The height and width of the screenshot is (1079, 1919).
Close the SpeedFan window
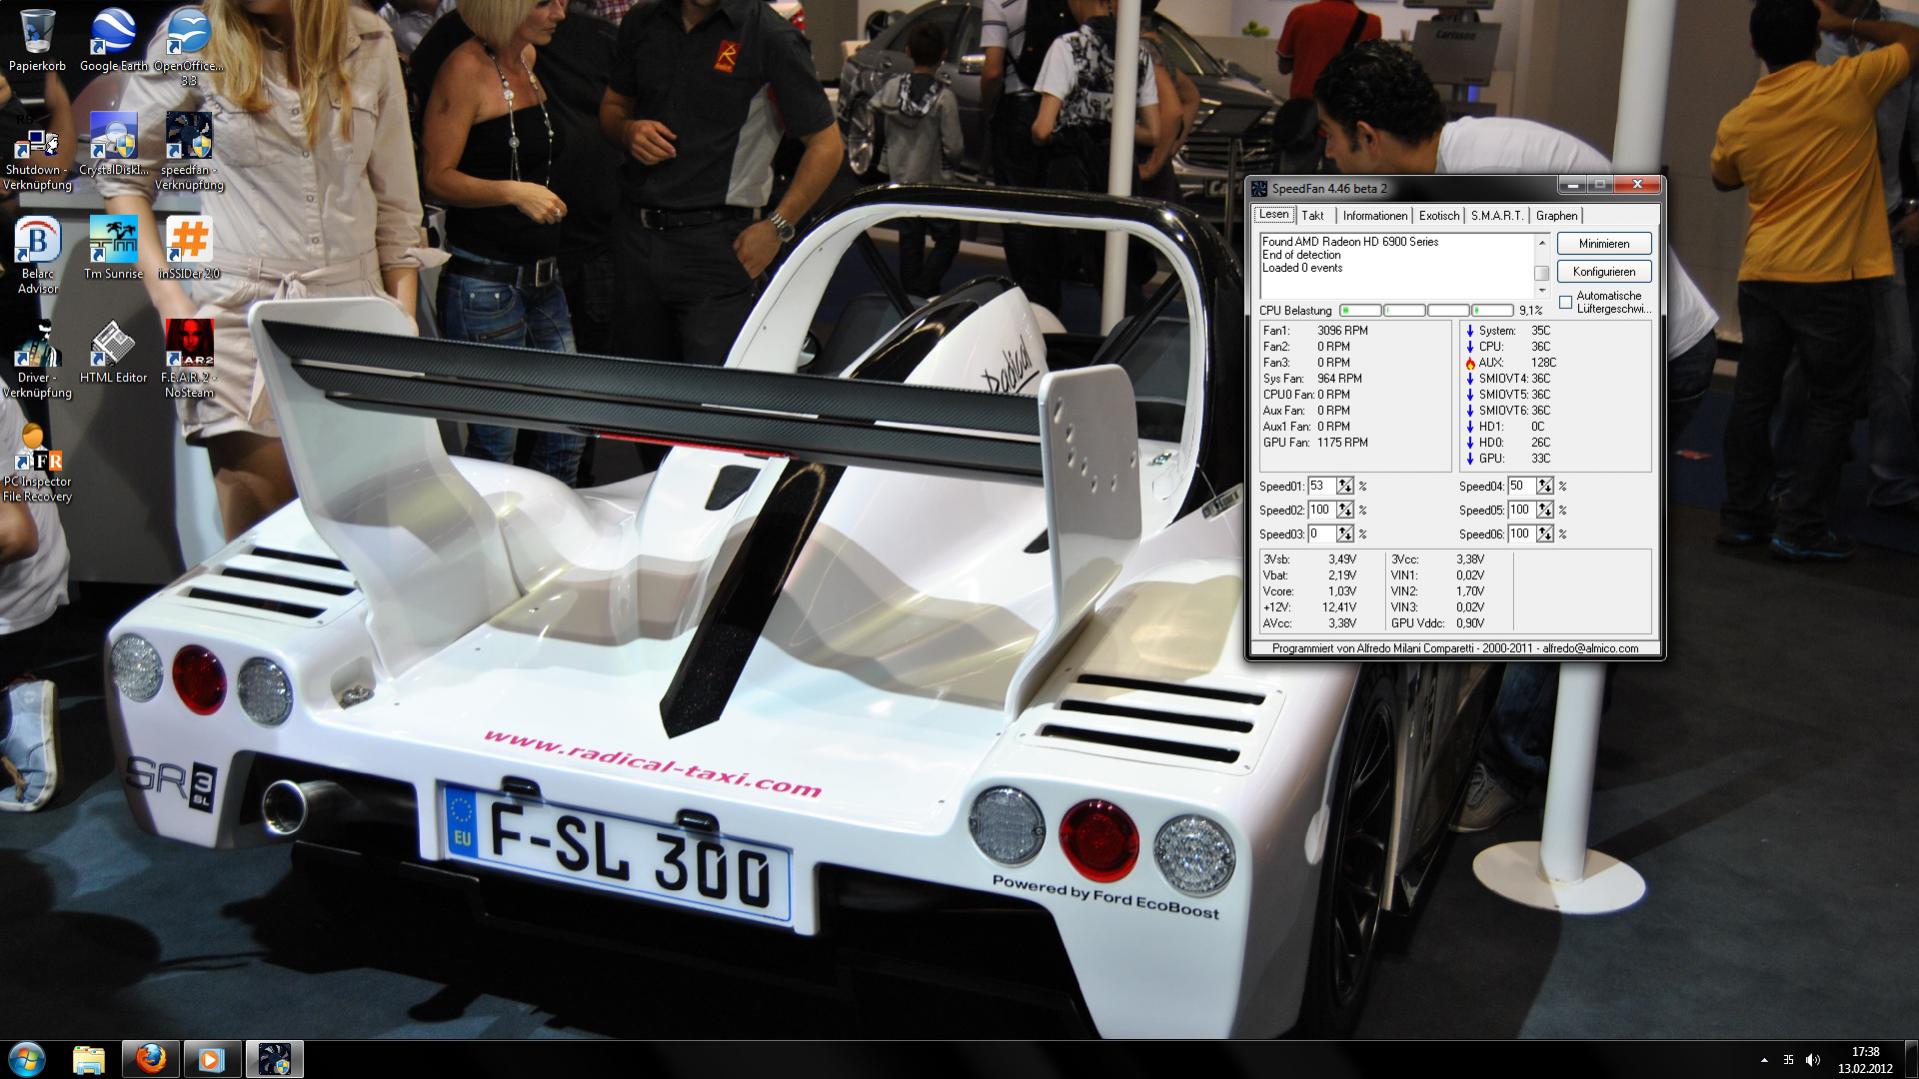coord(1637,185)
